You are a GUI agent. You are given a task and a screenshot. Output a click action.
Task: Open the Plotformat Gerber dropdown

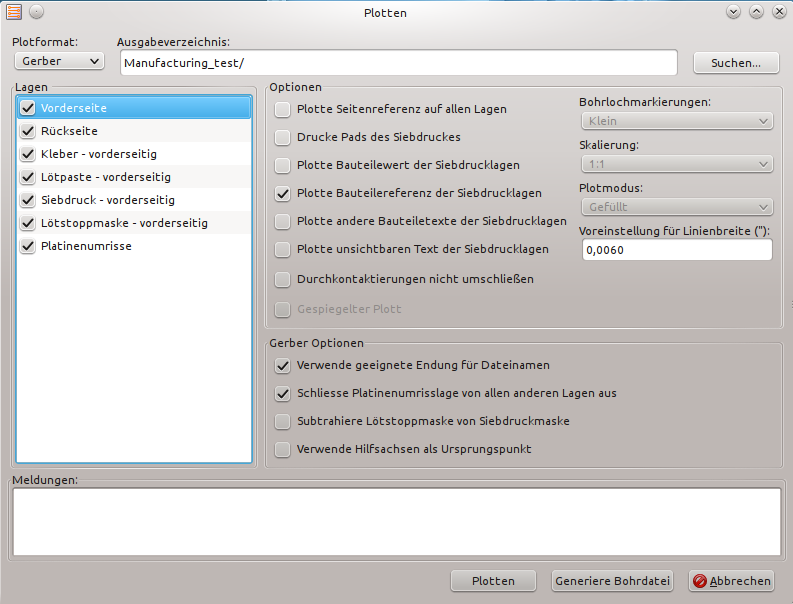59,61
